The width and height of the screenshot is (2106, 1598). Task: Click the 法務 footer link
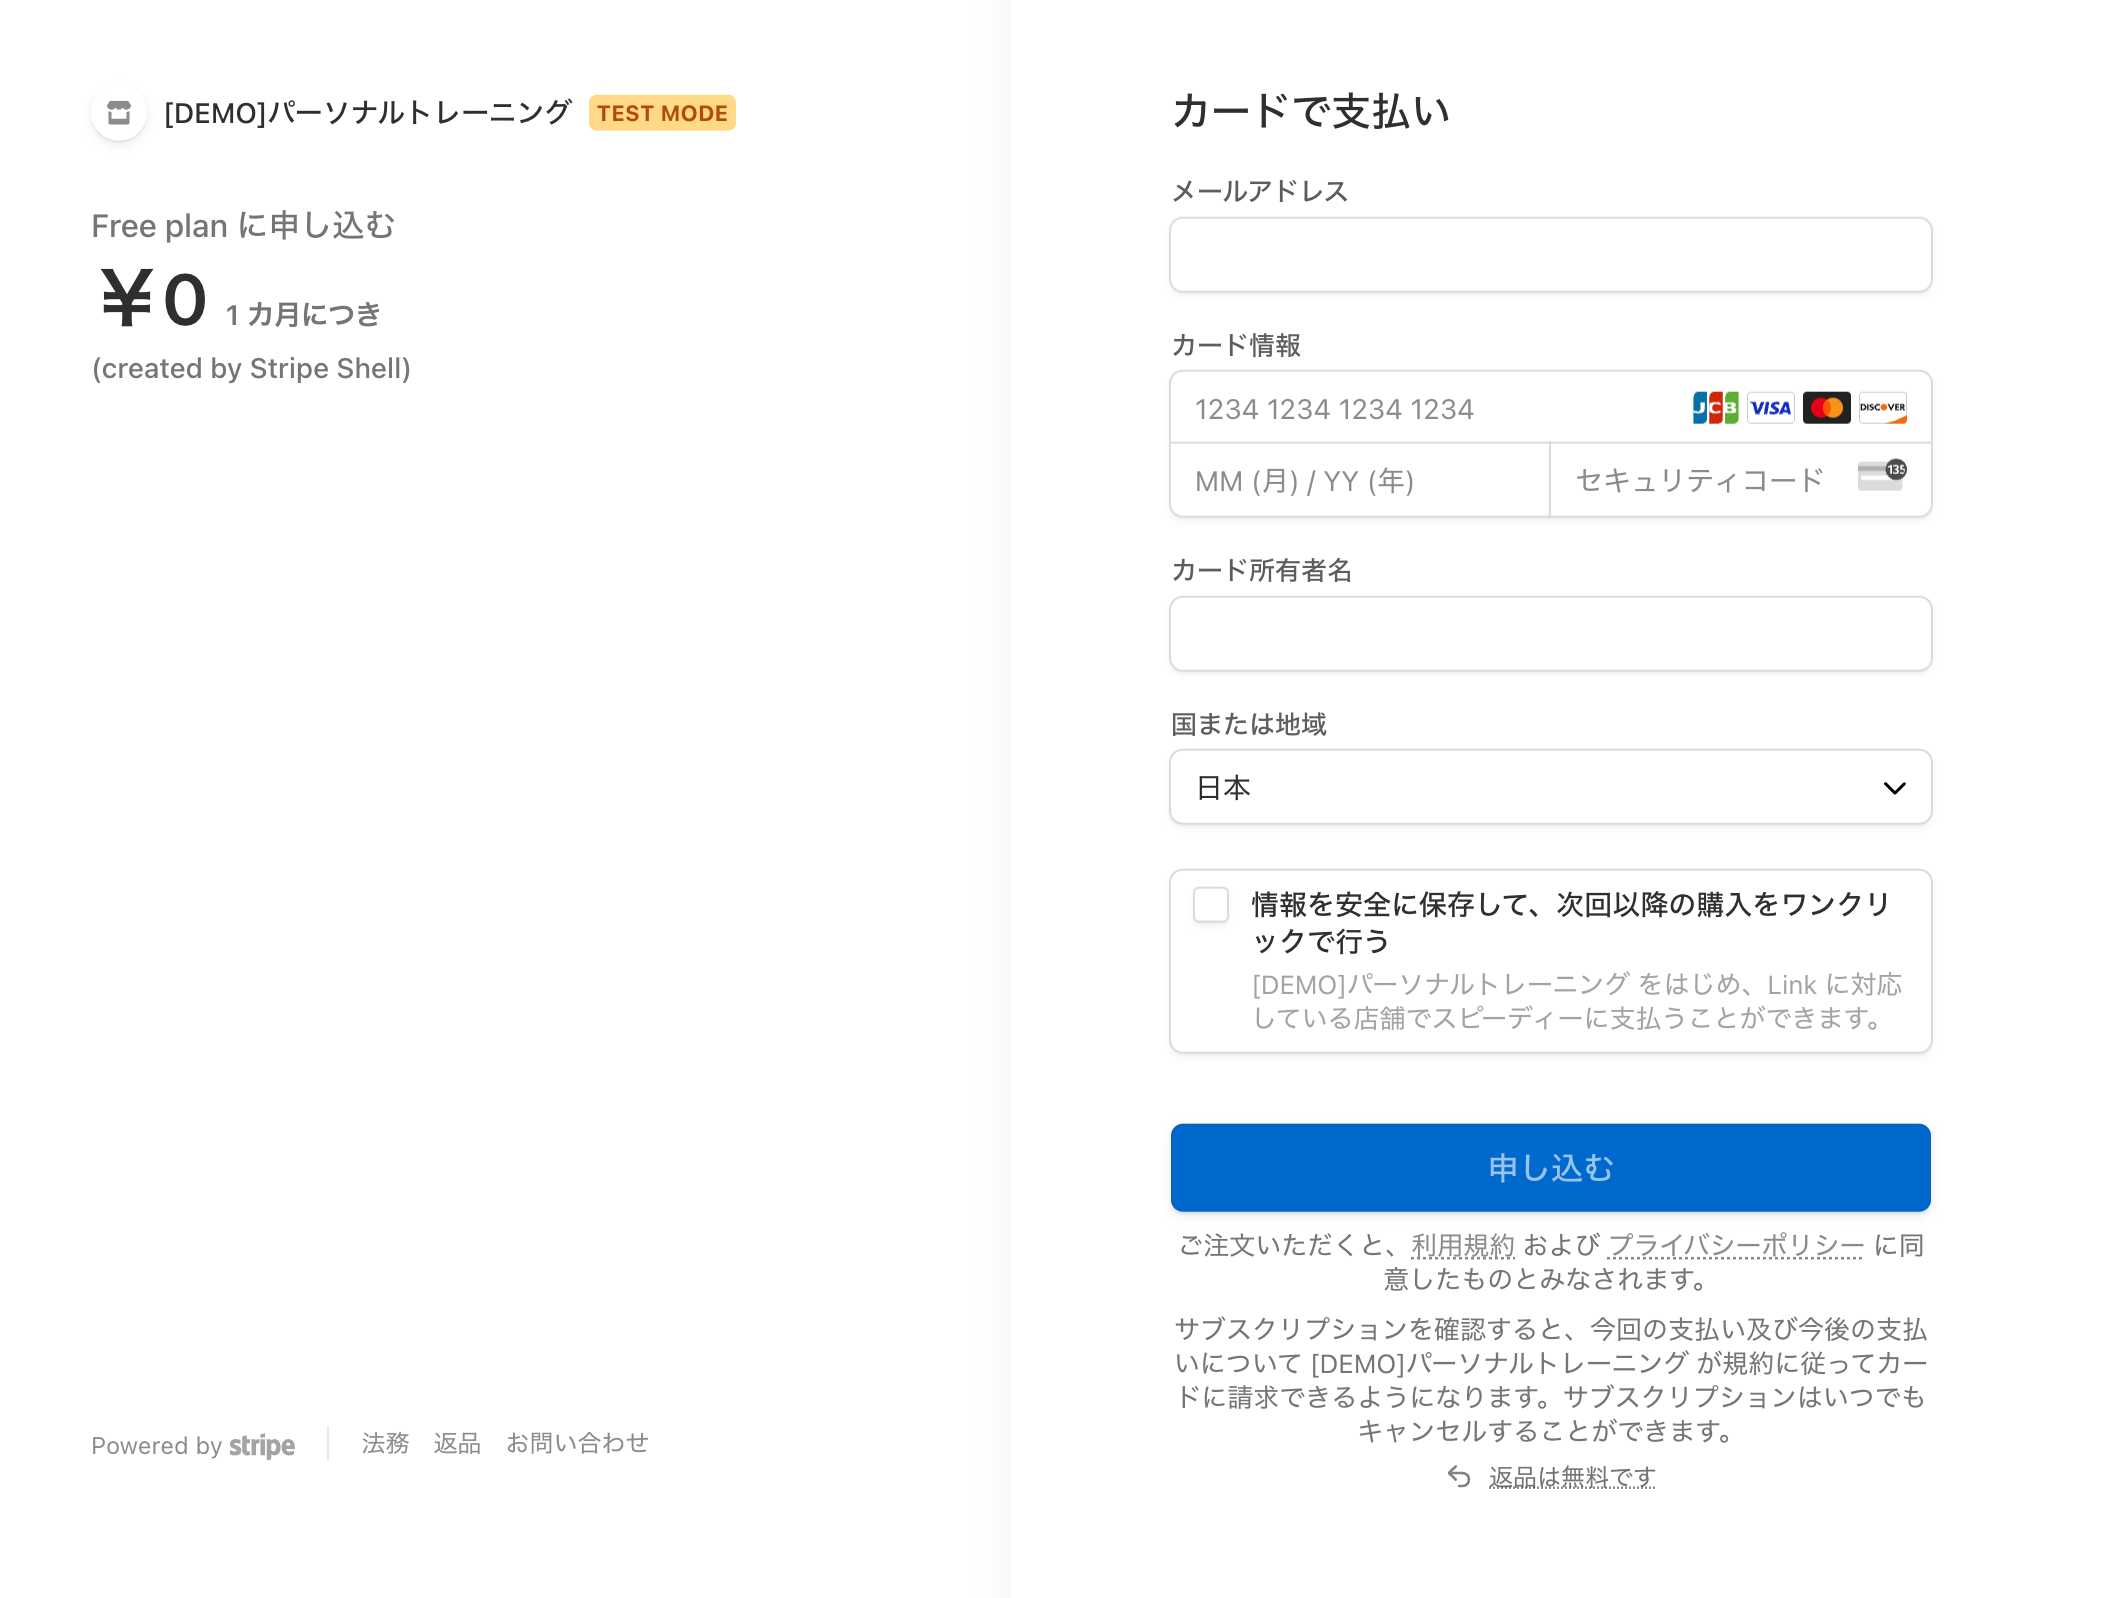tap(384, 1443)
